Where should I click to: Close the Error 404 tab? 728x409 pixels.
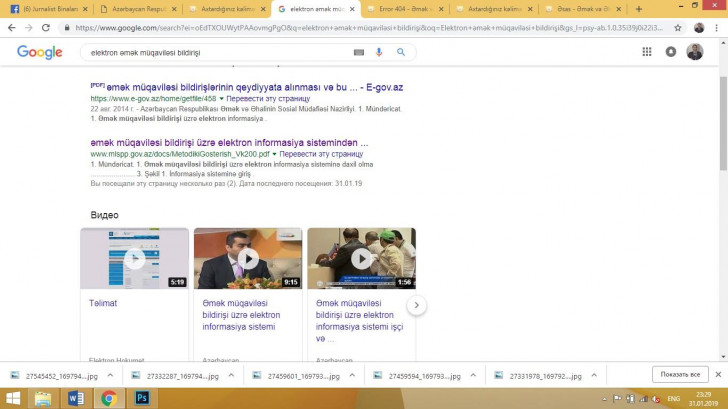coord(441,9)
